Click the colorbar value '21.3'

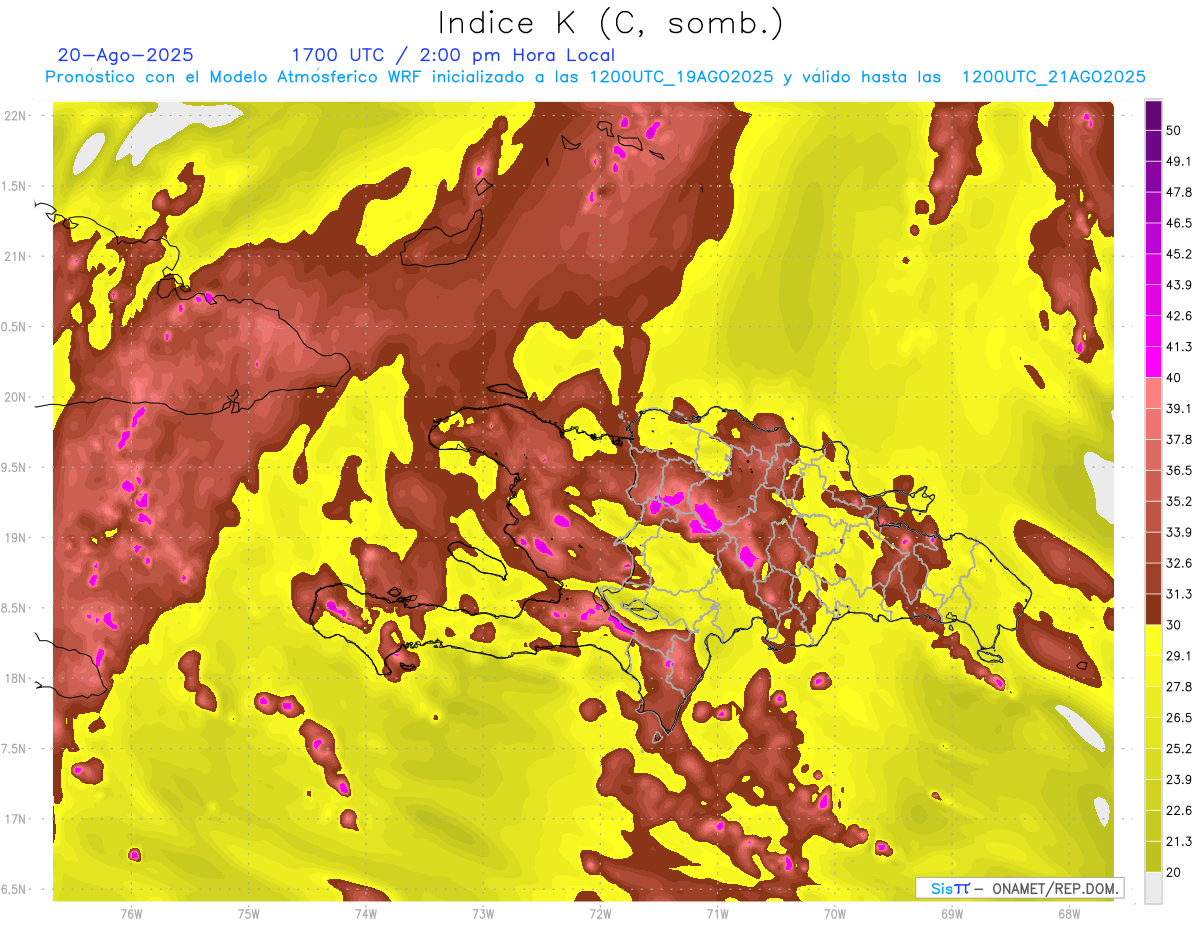1179,841
